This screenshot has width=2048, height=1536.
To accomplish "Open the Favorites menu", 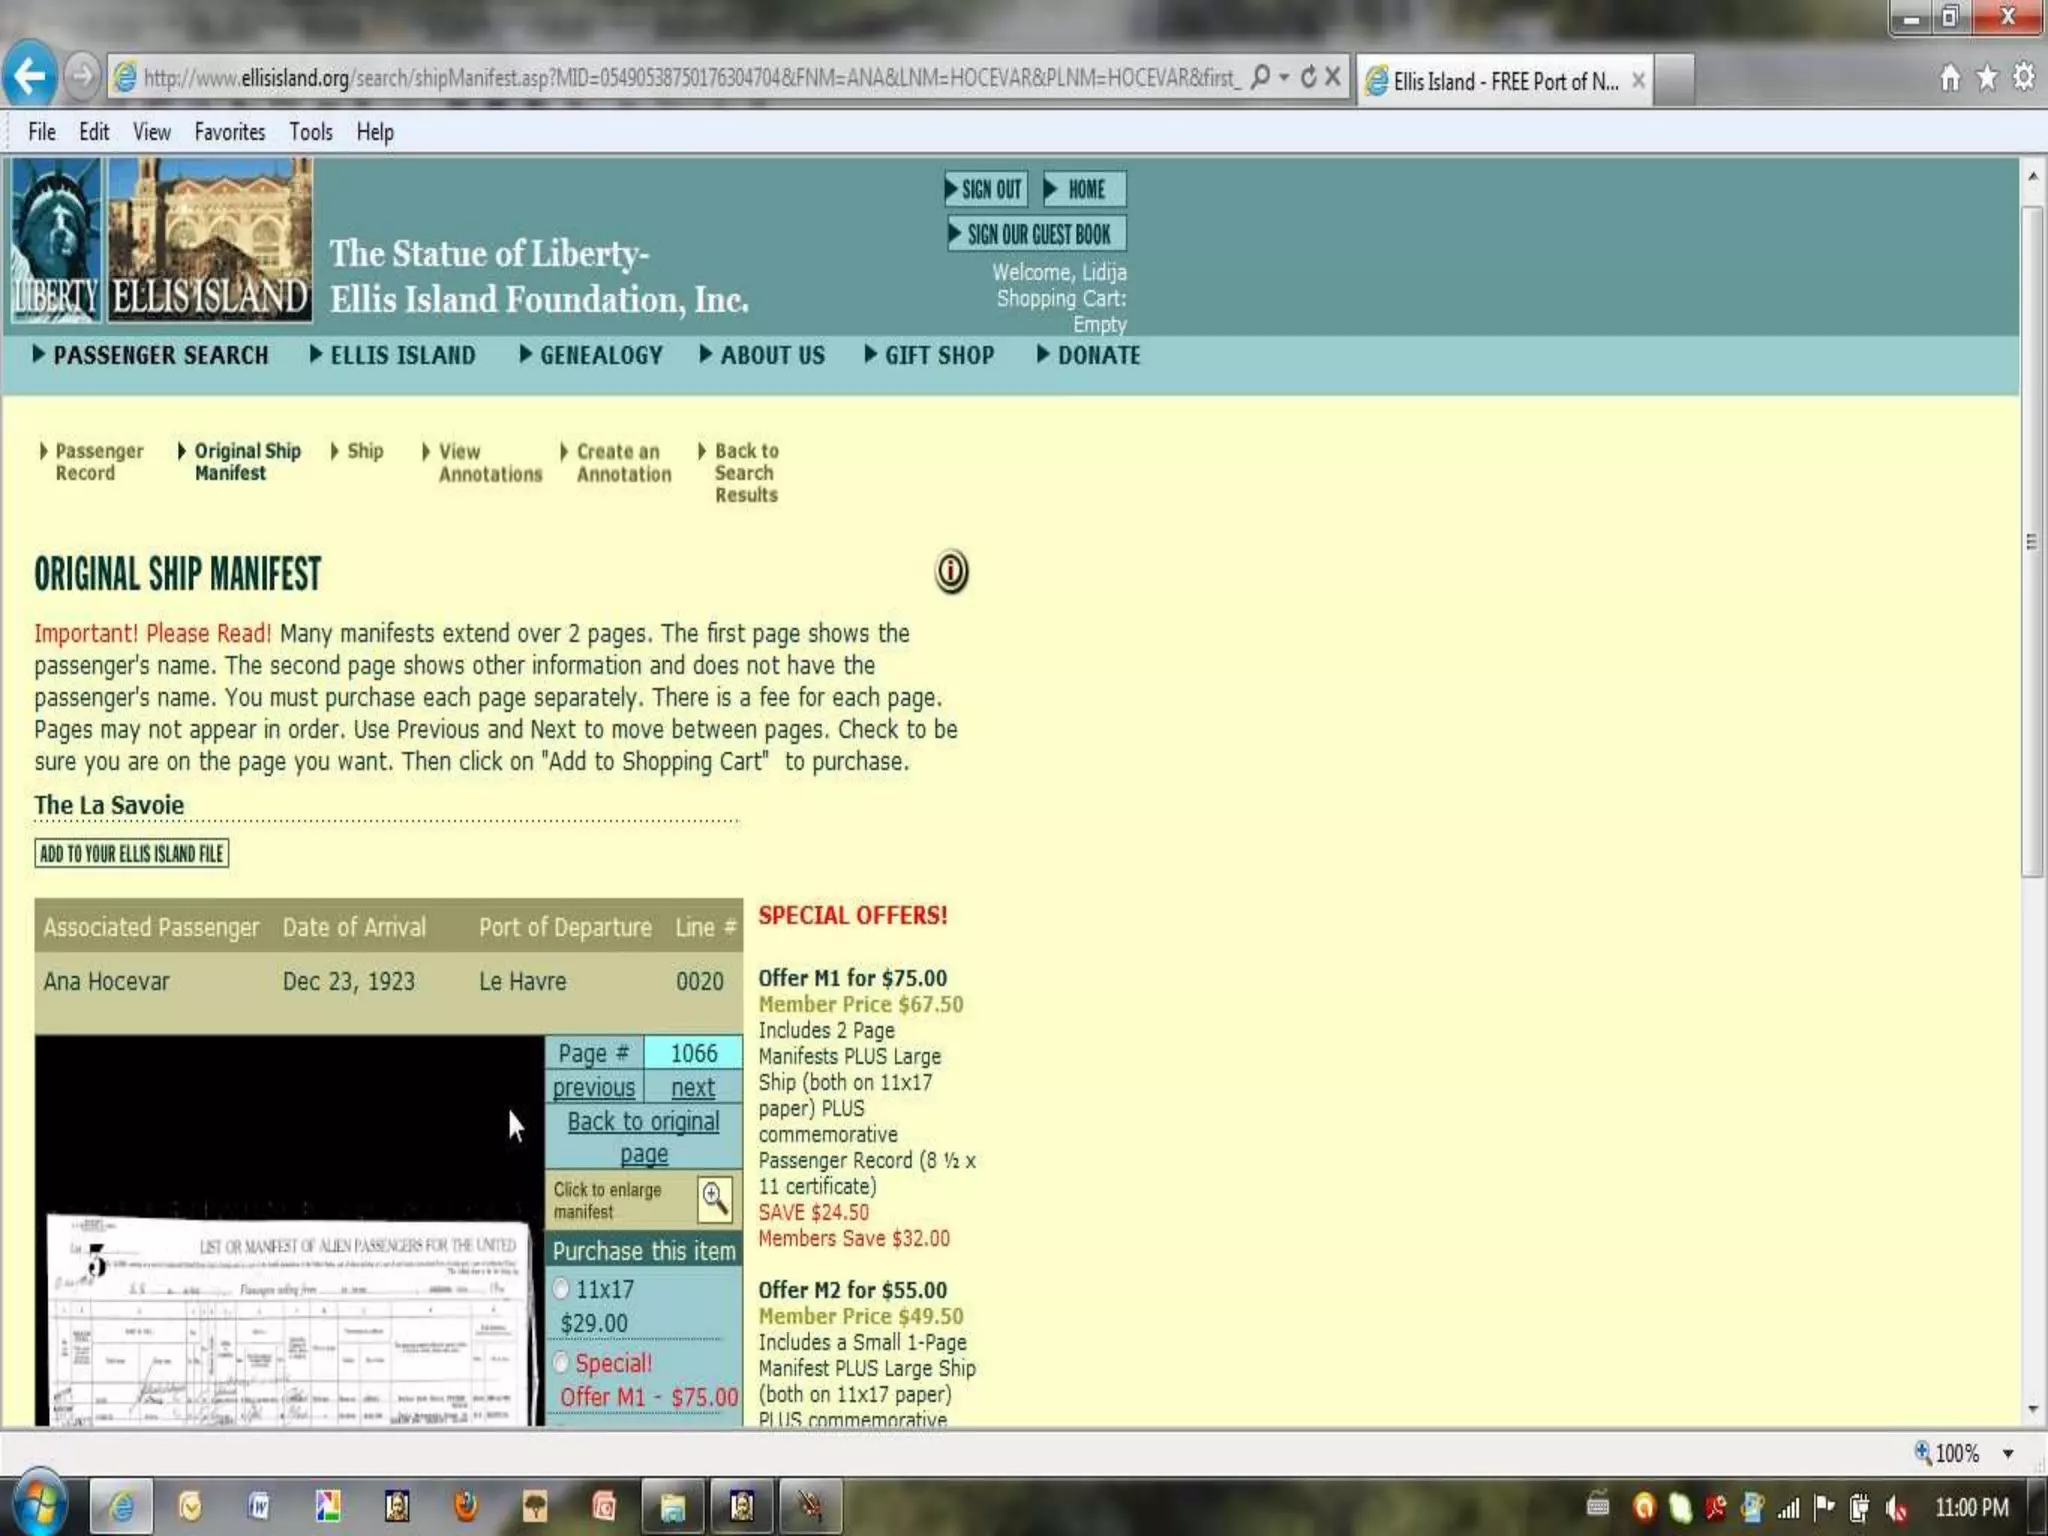I will click(229, 132).
